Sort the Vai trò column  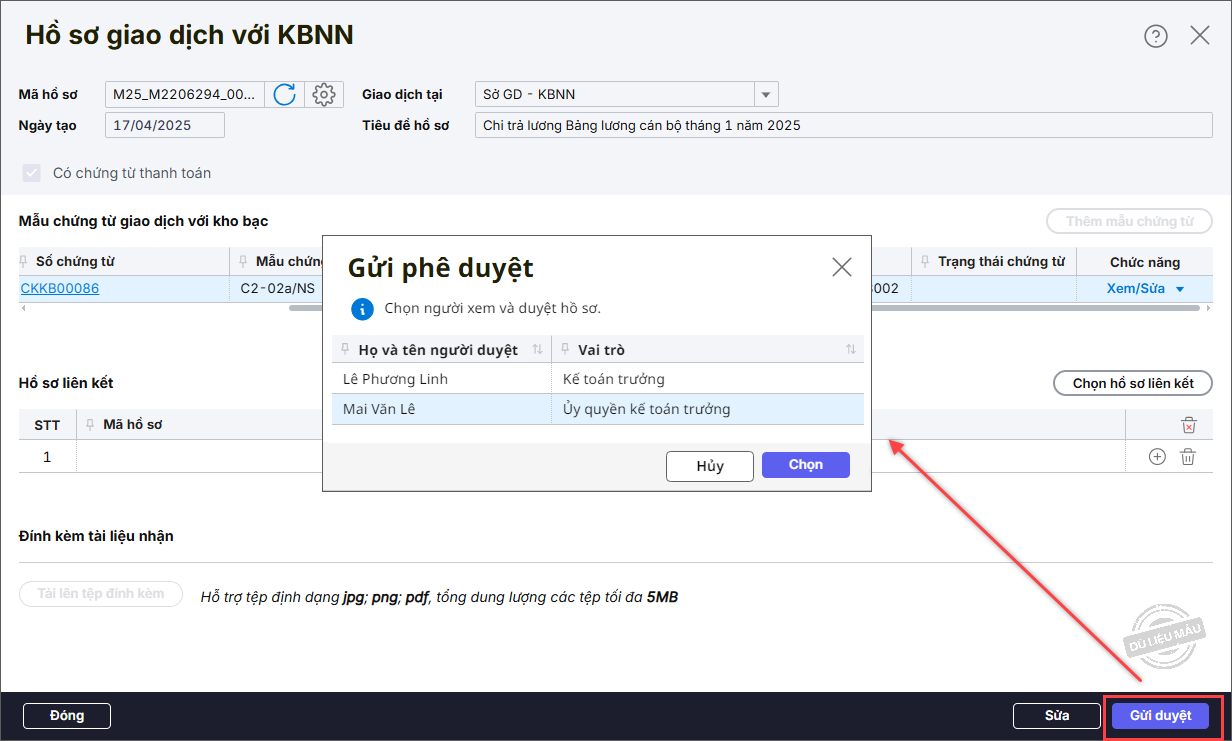click(850, 349)
